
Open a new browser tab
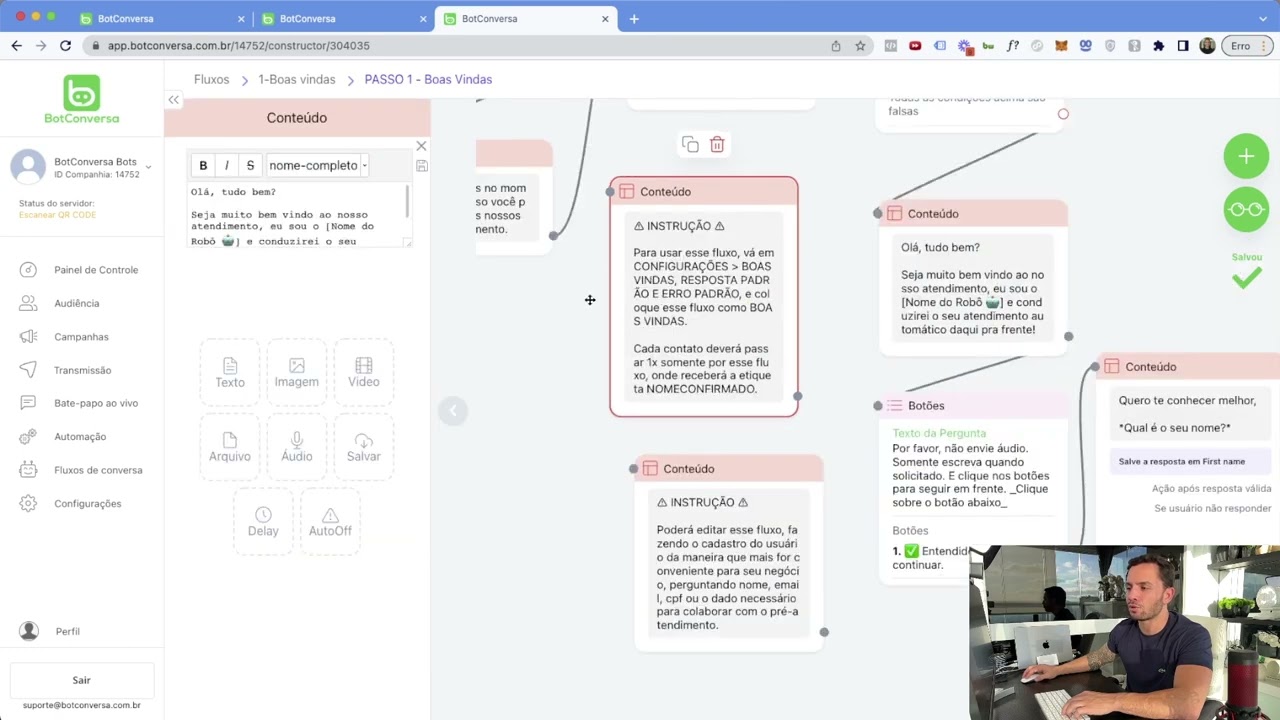point(634,18)
